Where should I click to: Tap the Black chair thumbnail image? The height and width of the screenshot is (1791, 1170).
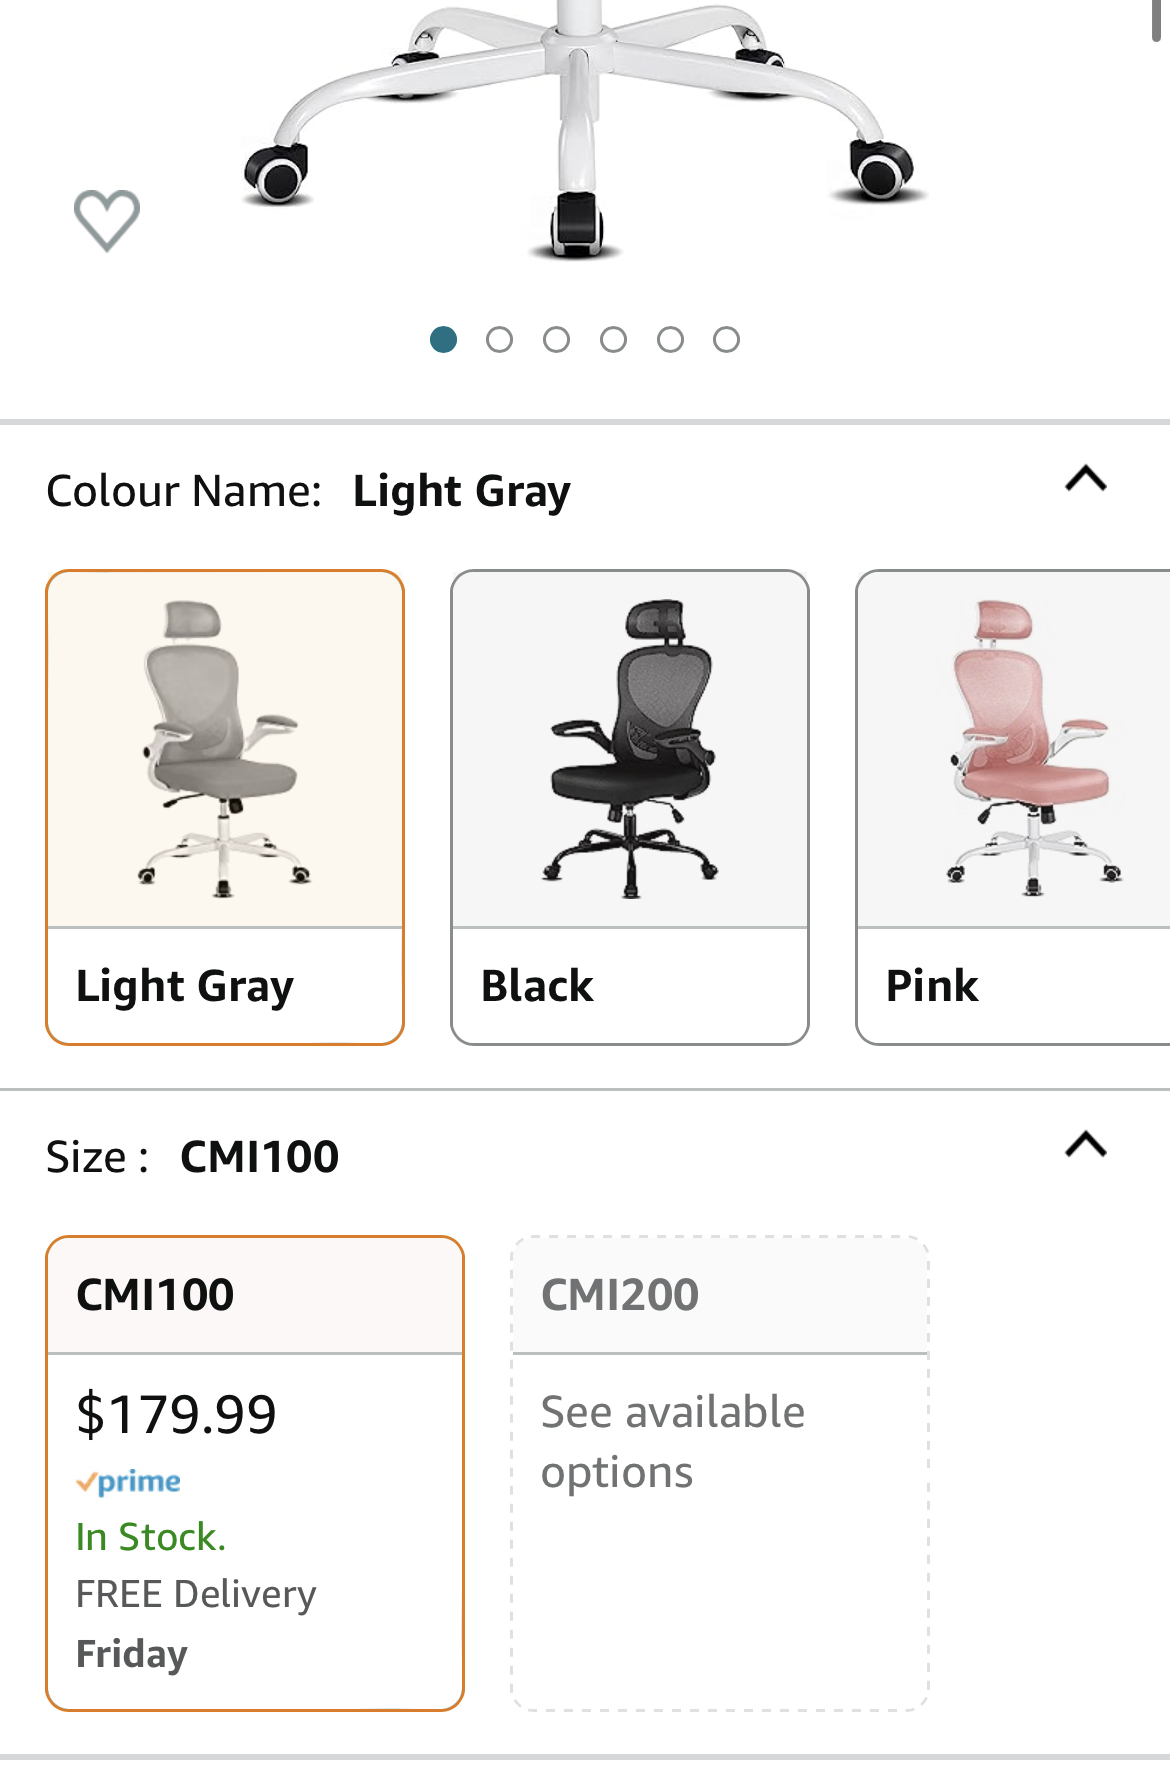pyautogui.click(x=630, y=749)
